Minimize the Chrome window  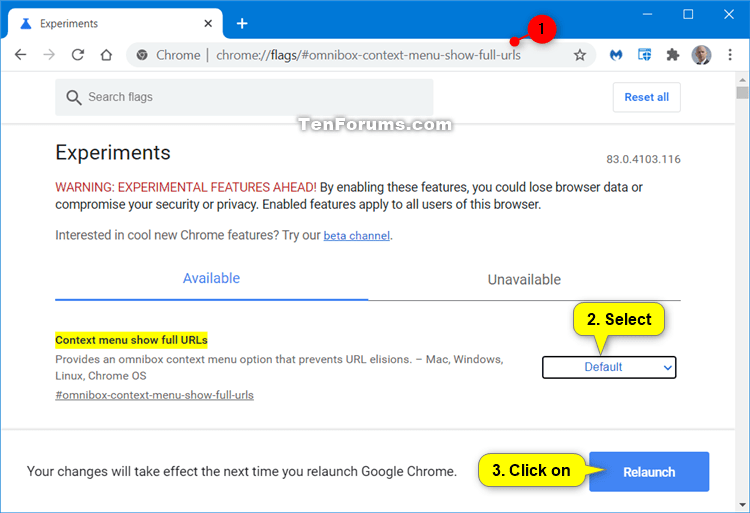click(x=647, y=14)
